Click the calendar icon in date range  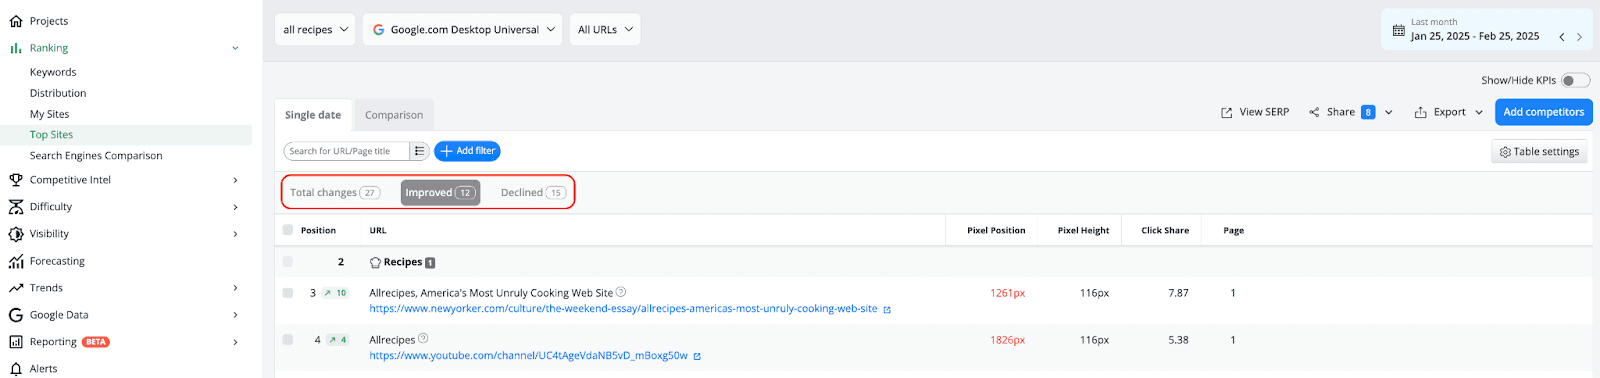click(x=1398, y=30)
